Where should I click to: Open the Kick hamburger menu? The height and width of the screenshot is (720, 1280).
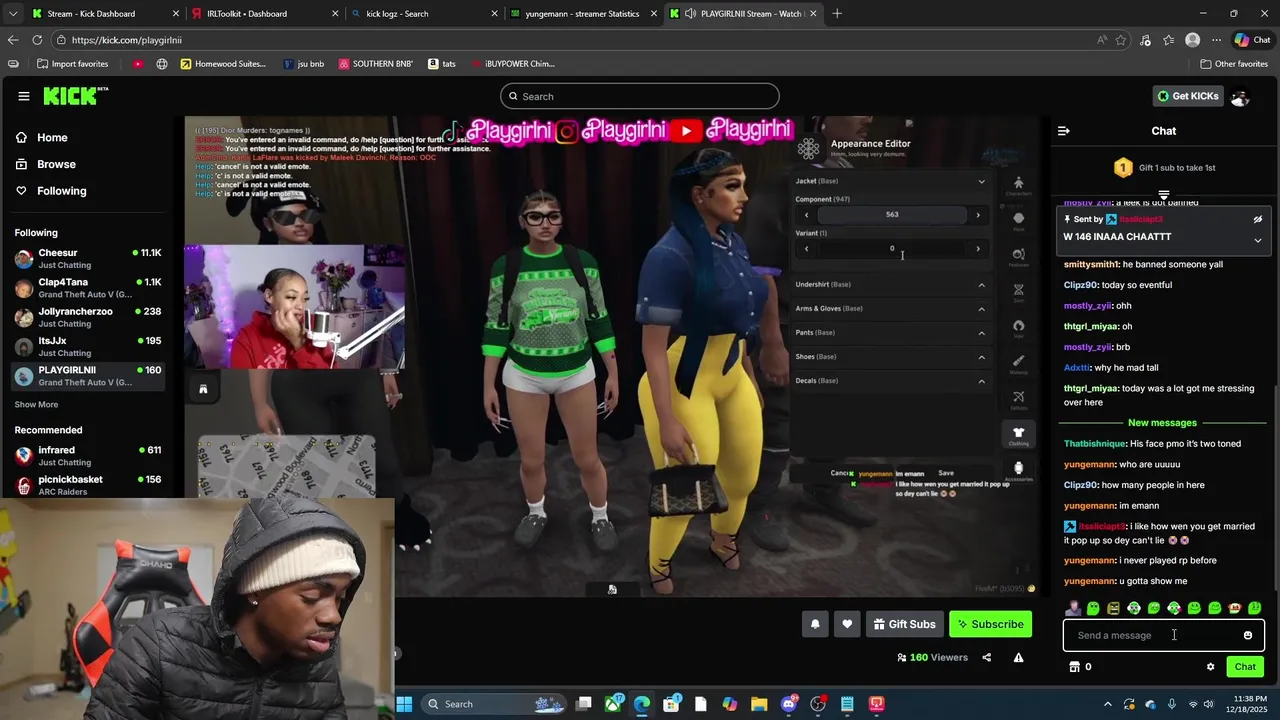tap(23, 96)
